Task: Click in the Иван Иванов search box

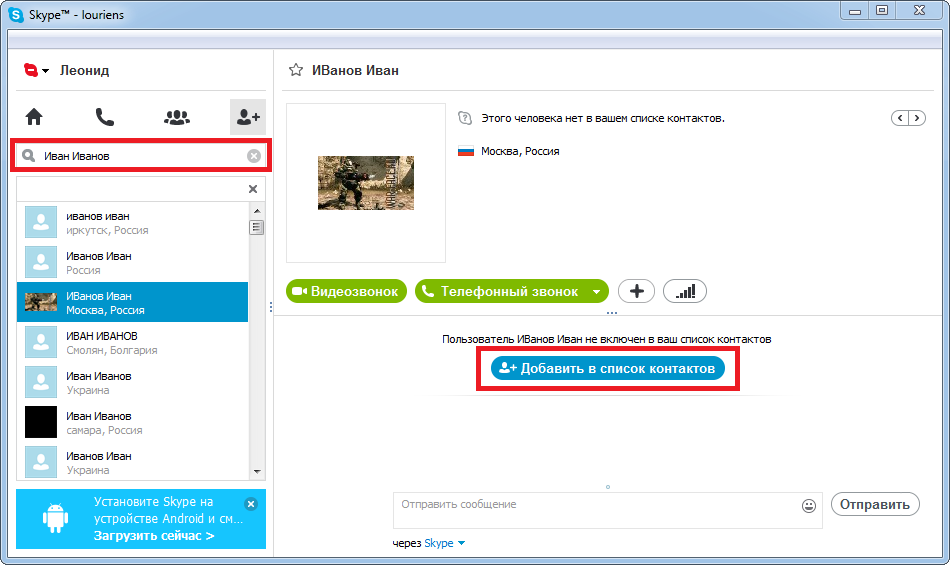Action: tap(141, 156)
